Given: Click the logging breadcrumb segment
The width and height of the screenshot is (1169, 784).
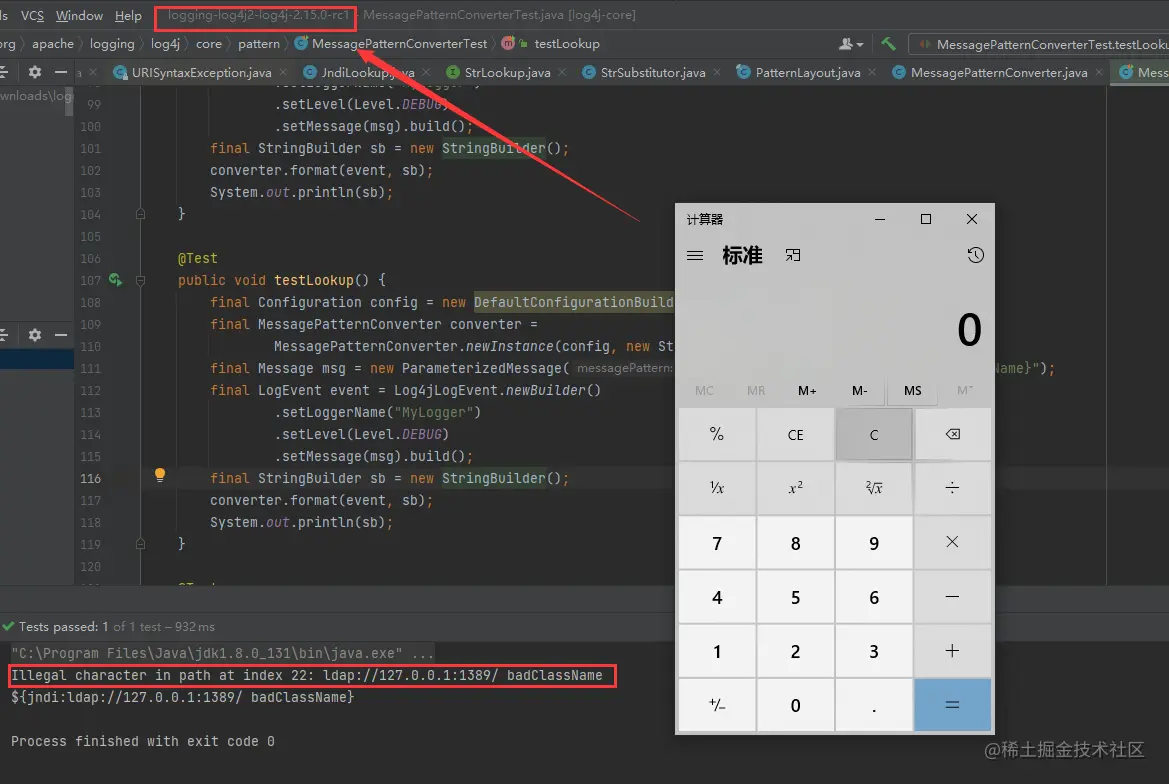Looking at the screenshot, I should click(112, 44).
